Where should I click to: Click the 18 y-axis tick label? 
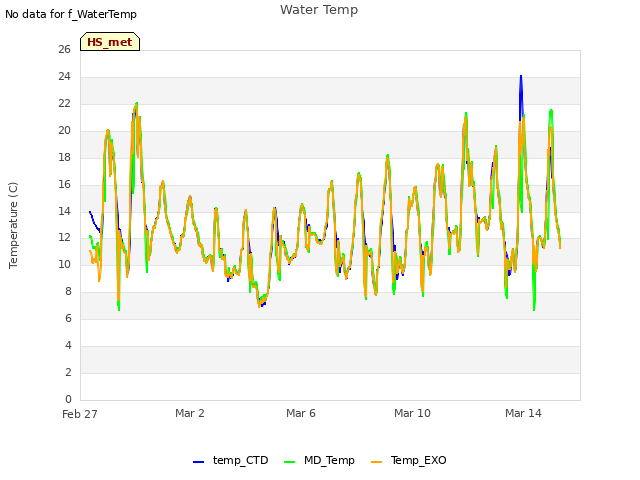coord(64,157)
